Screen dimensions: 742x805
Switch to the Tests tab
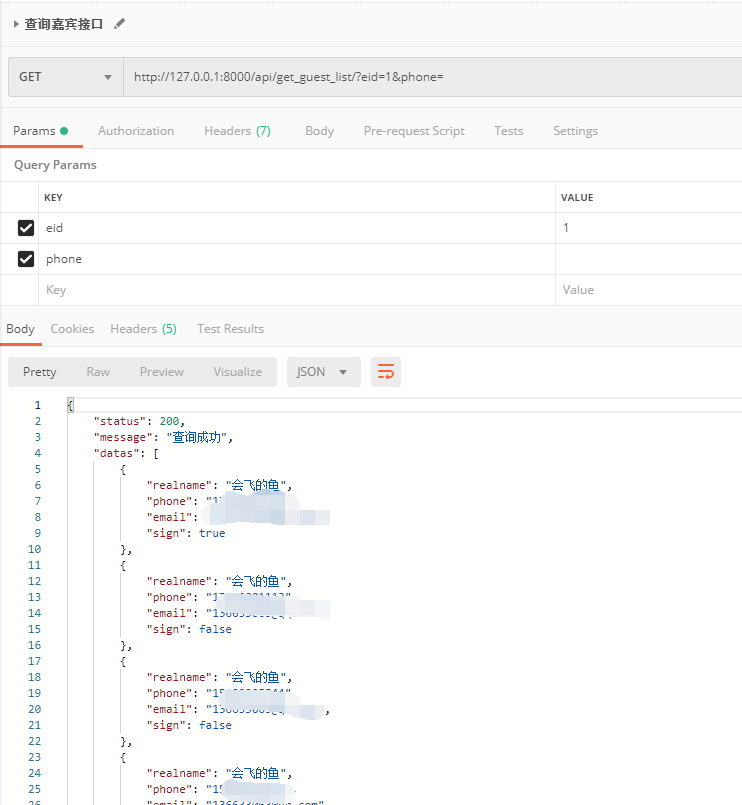coord(508,131)
